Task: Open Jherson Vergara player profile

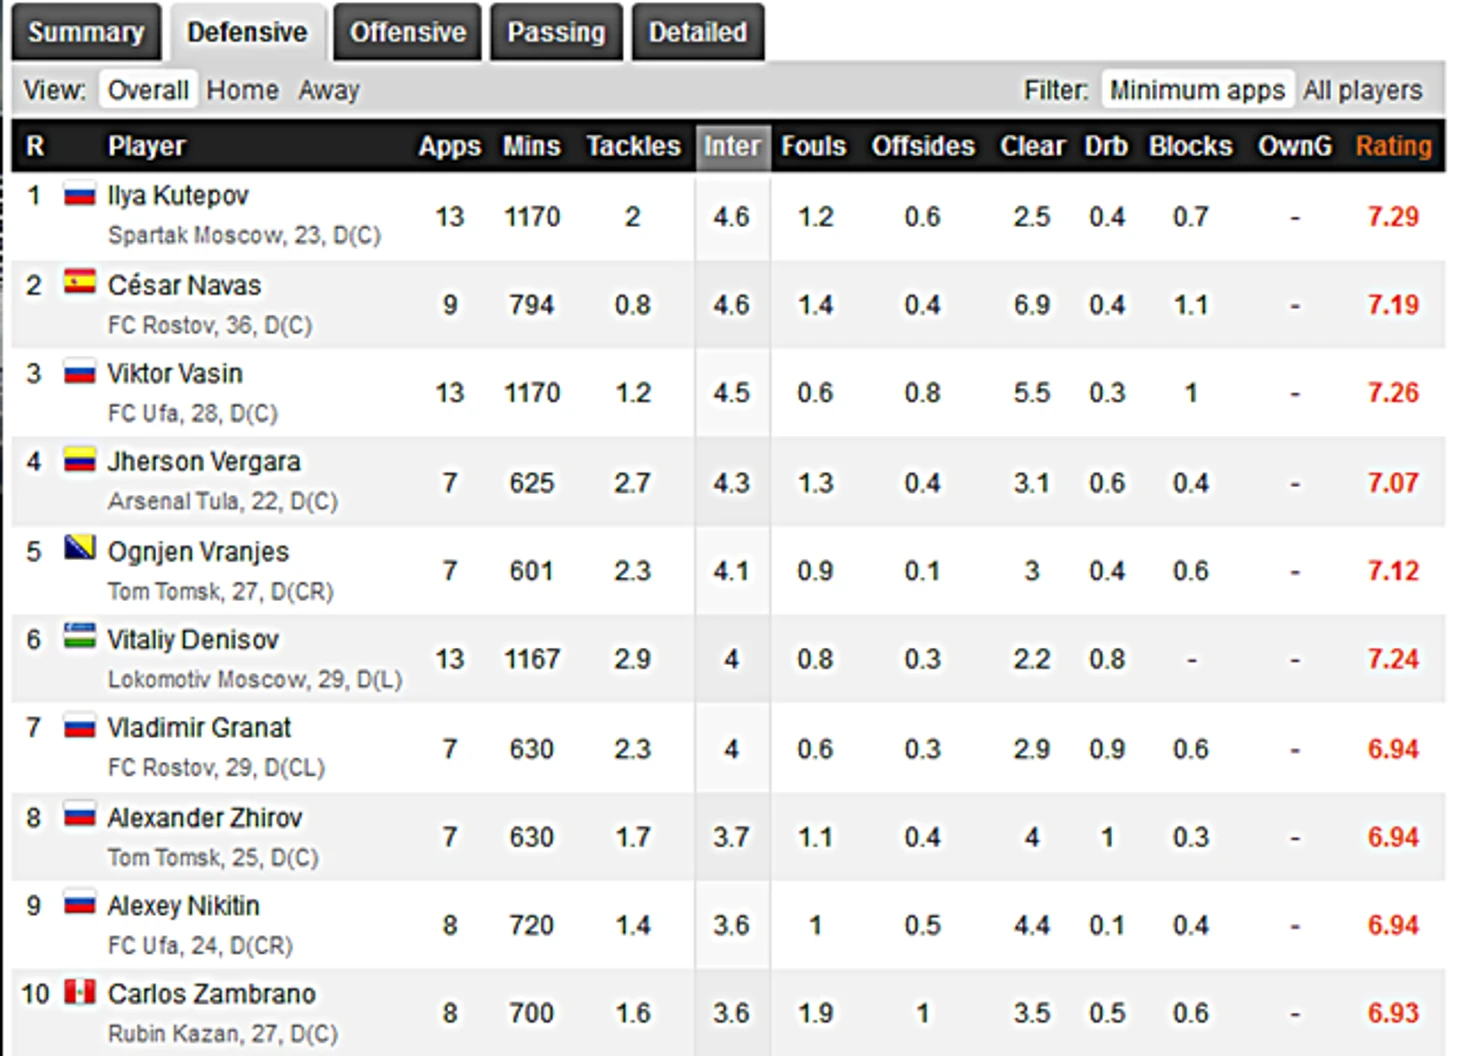Action: click(204, 461)
